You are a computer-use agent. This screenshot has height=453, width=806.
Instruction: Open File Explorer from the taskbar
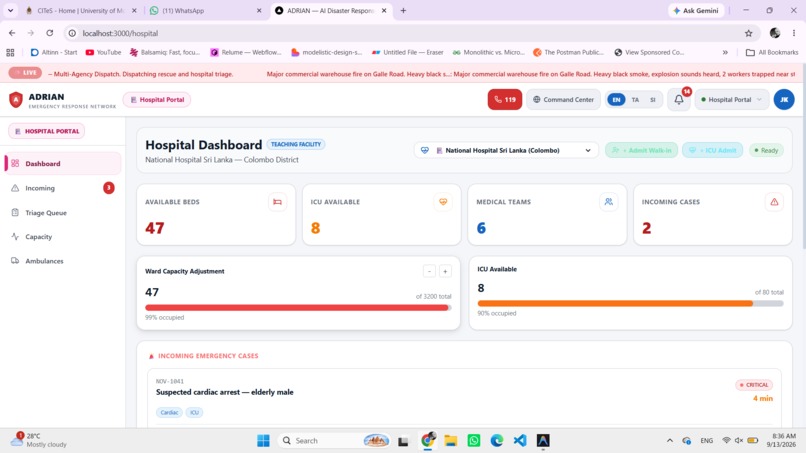[x=451, y=441]
